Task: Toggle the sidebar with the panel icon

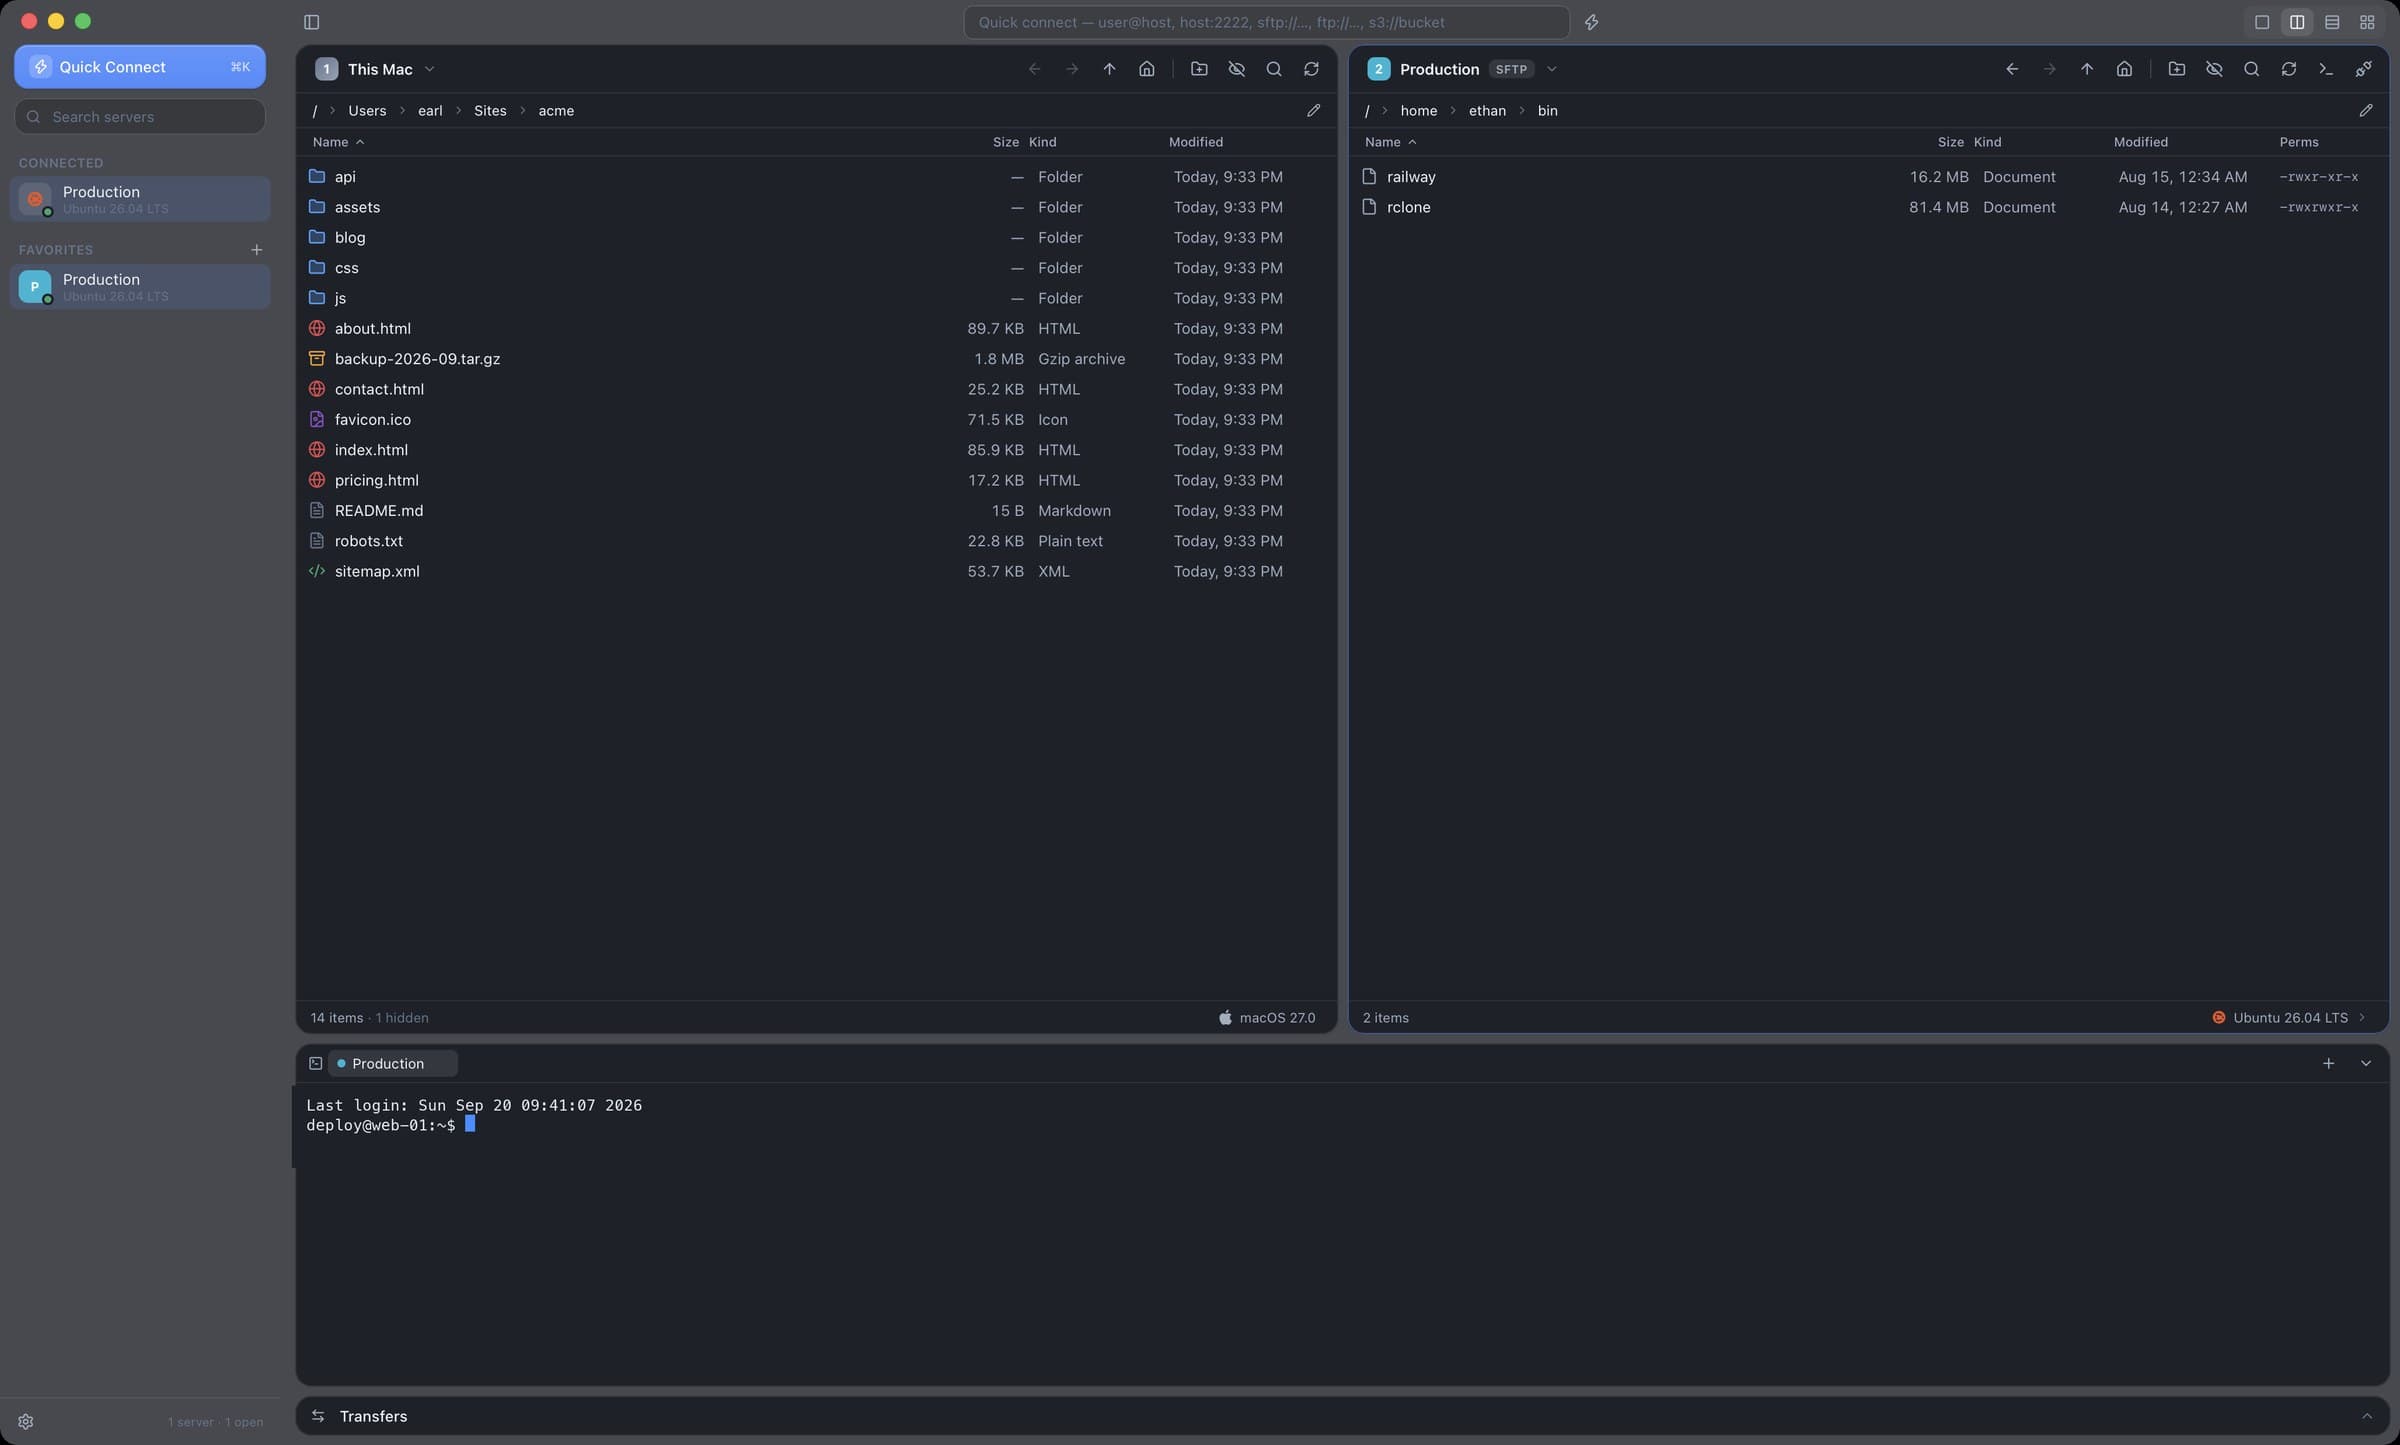Action: tap(311, 22)
